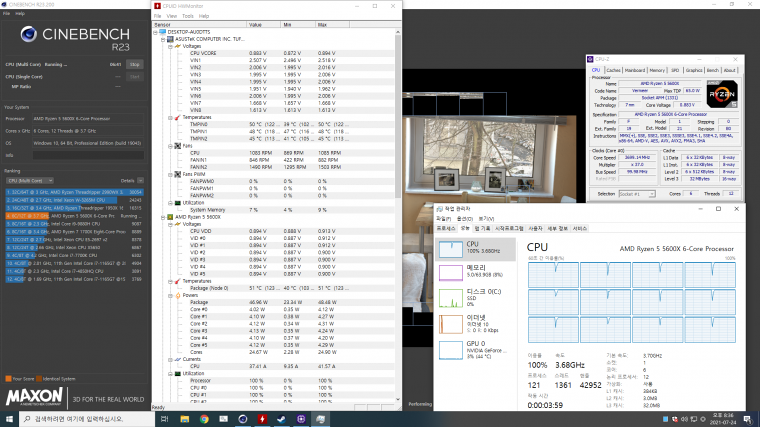This screenshot has height=427, width=760.
Task: Switch to the About tab in CPU-Z
Action: click(729, 70)
